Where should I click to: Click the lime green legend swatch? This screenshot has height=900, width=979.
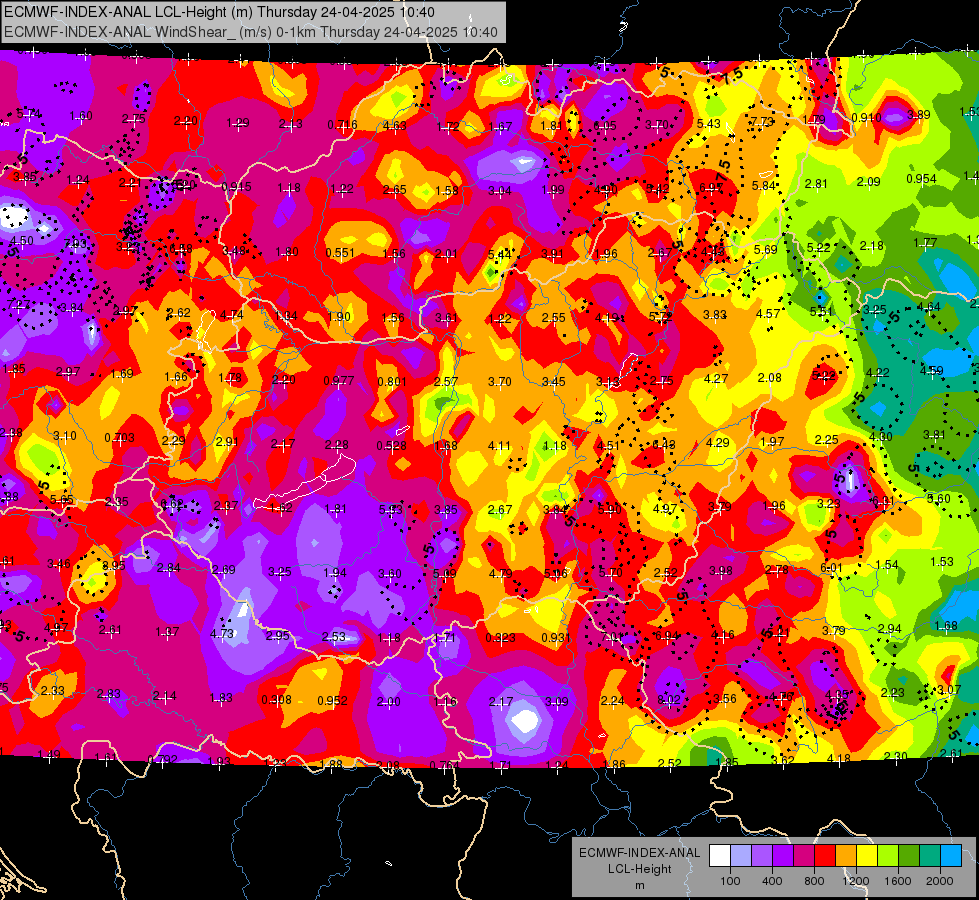click(x=888, y=856)
